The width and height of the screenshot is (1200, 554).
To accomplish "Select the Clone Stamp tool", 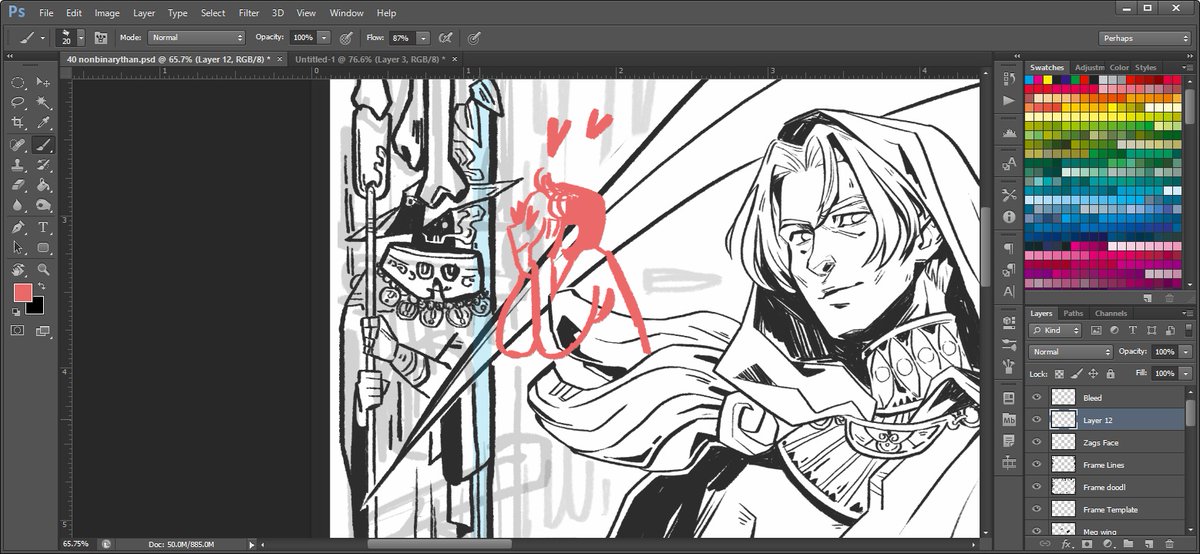I will pyautogui.click(x=18, y=165).
